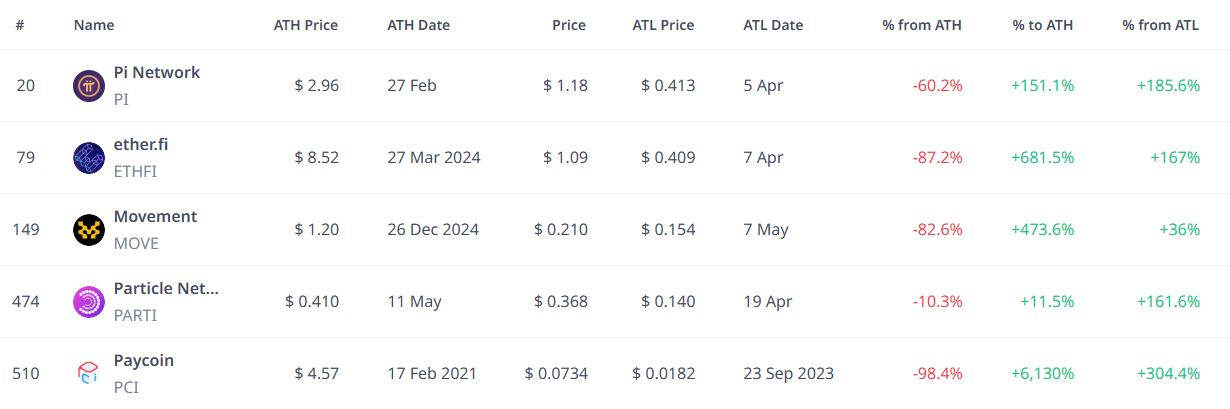
Task: Sort by the # rank header
Action: point(20,25)
